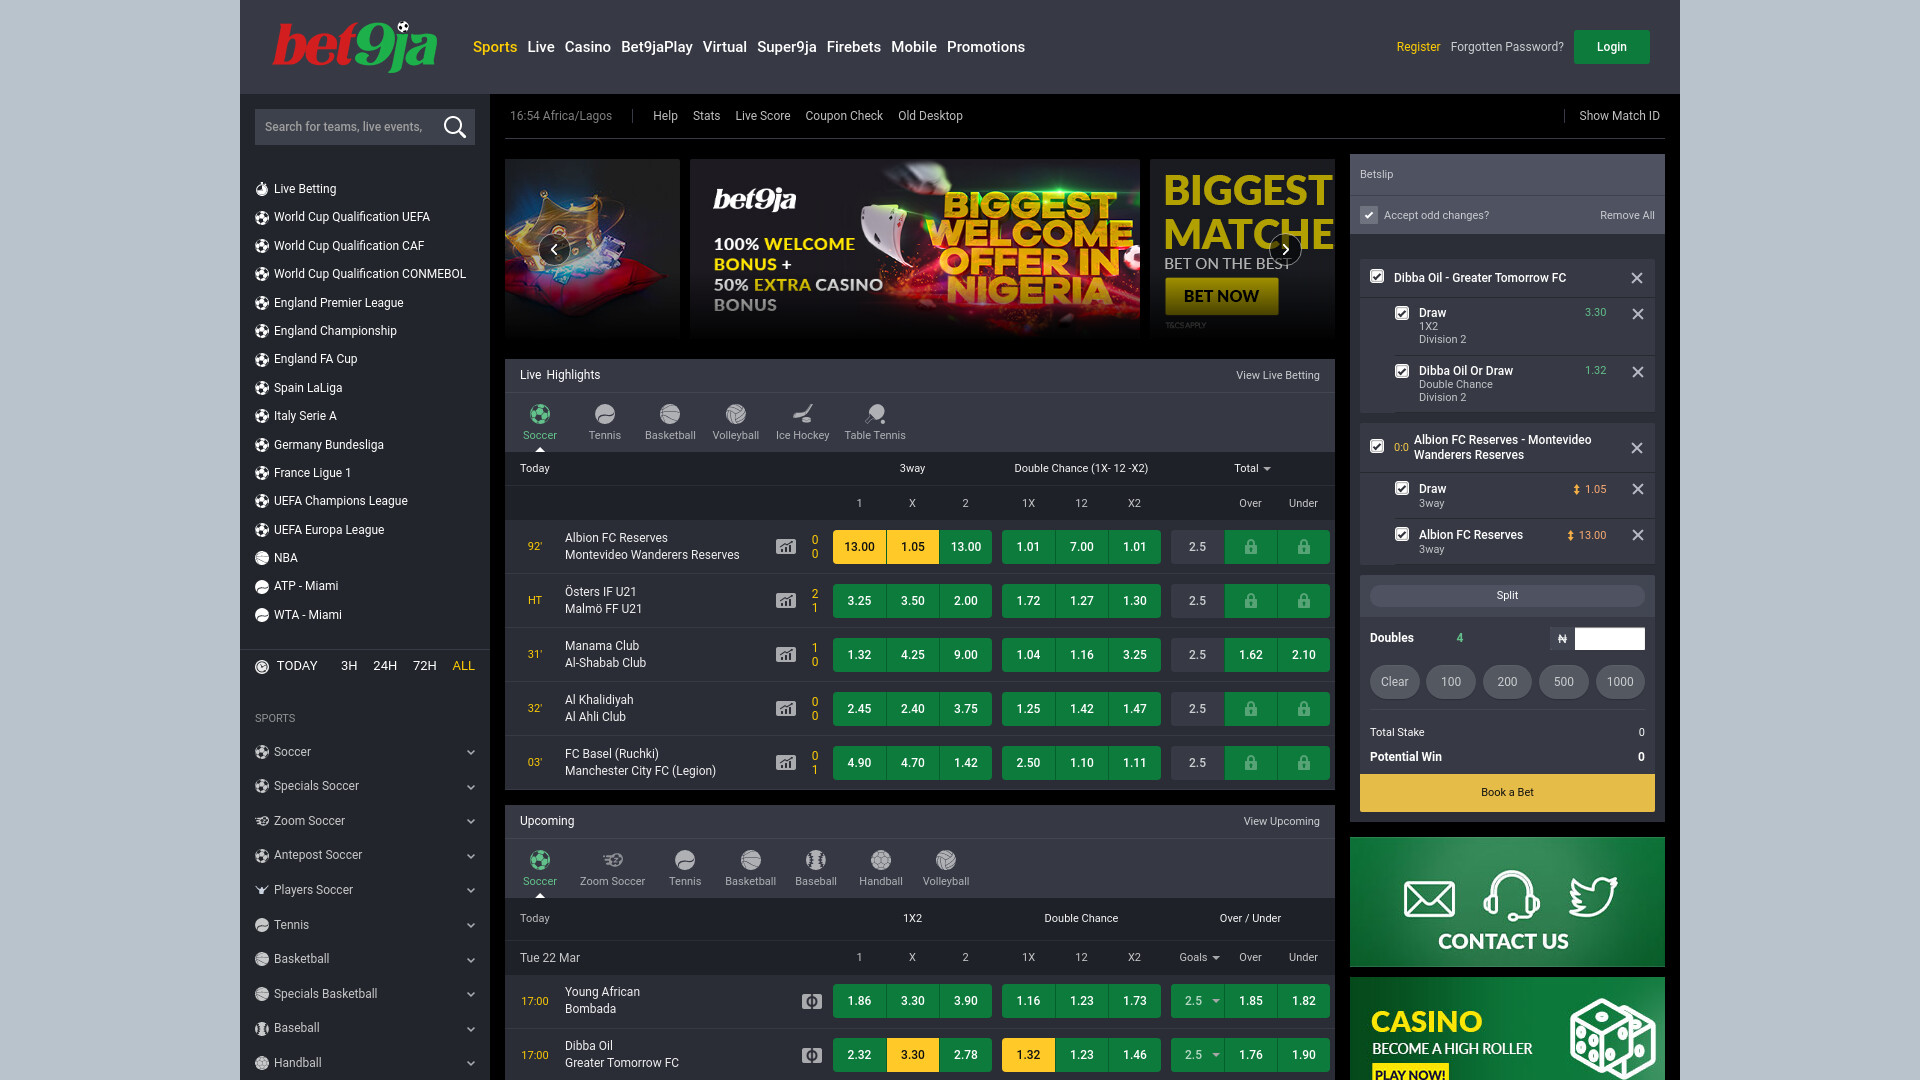Open stats icon for FC Basel (Ruchki) match
1920x1080 pixels.
pos(786,763)
